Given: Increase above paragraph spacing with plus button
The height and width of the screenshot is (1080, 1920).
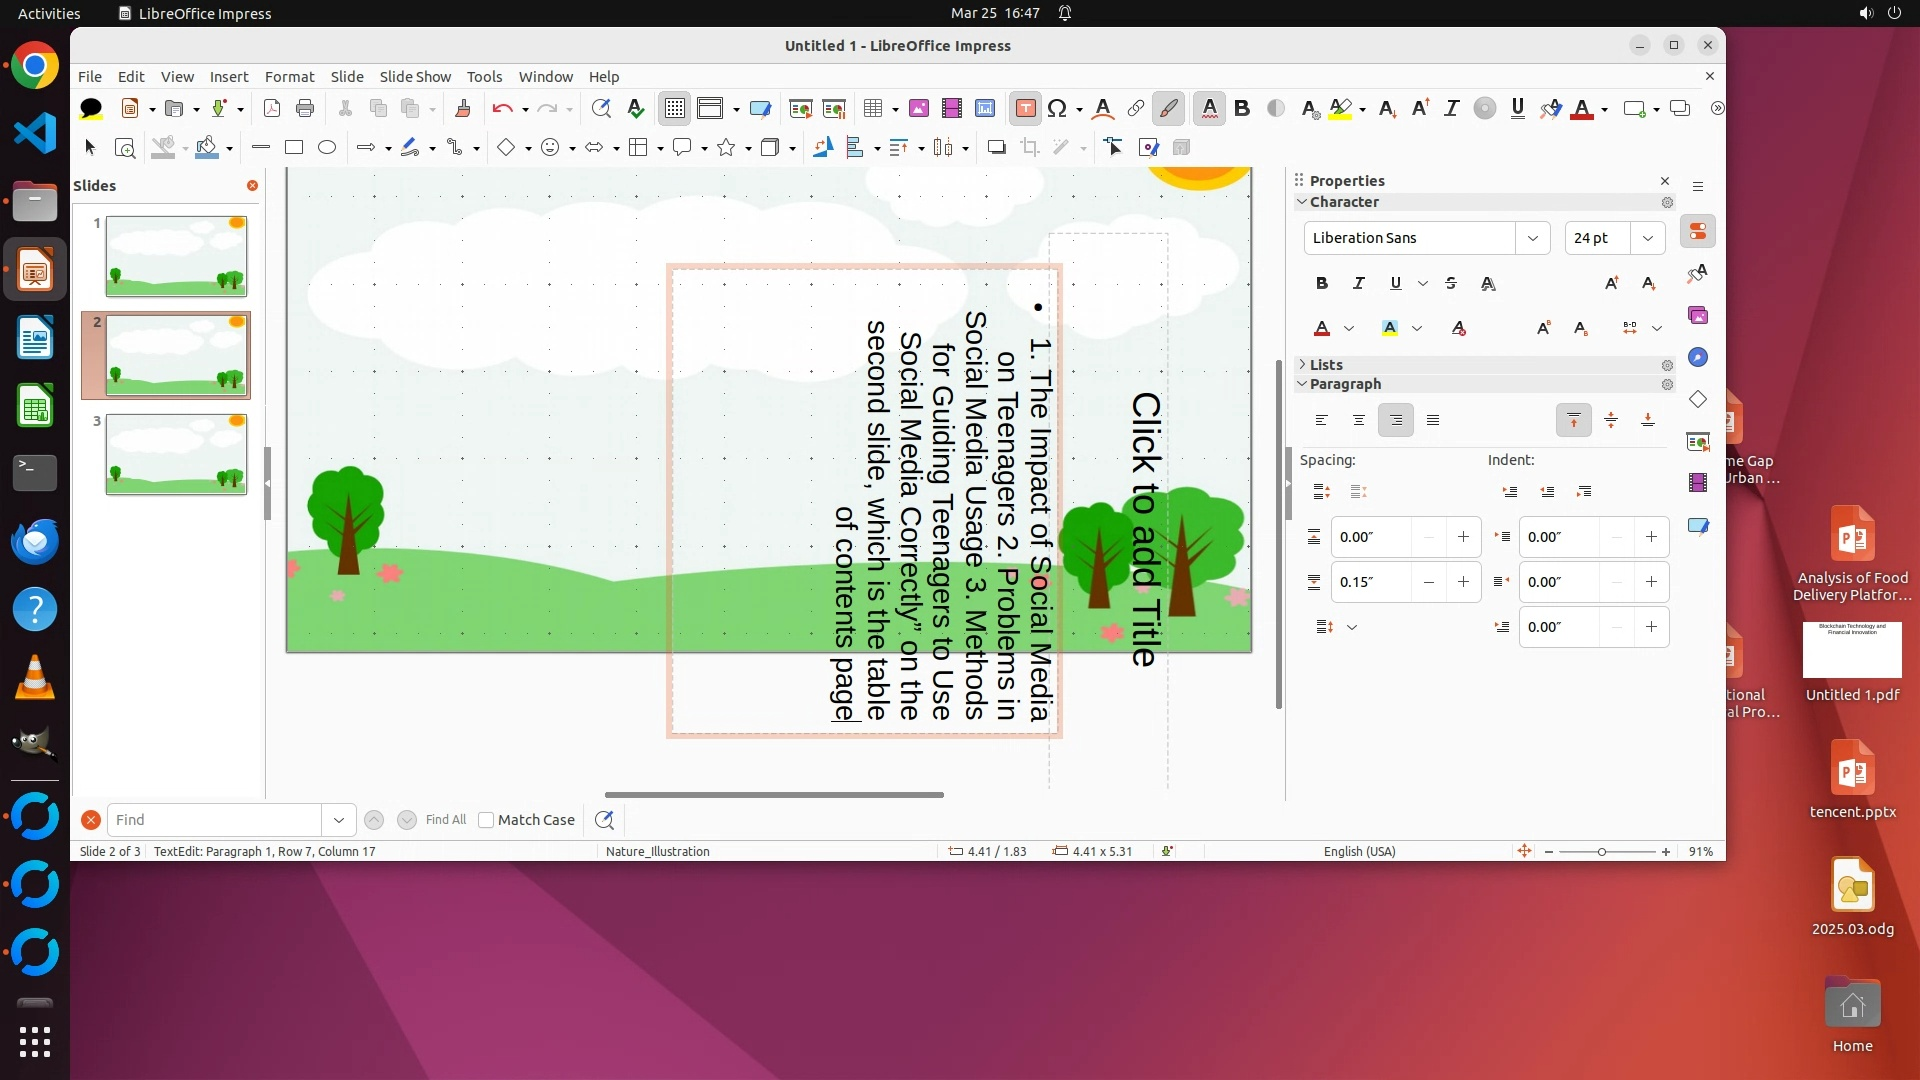Looking at the screenshot, I should [x=1463, y=537].
